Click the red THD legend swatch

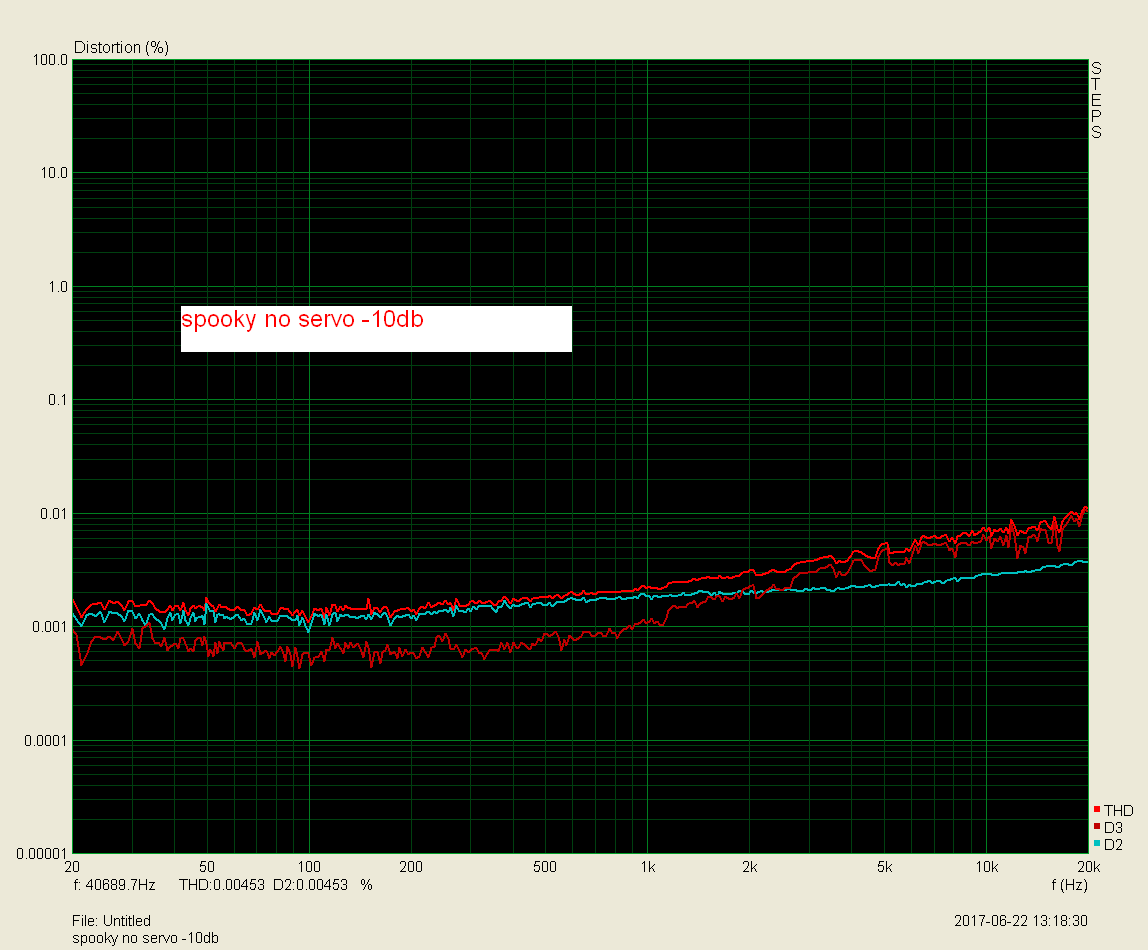1097,809
